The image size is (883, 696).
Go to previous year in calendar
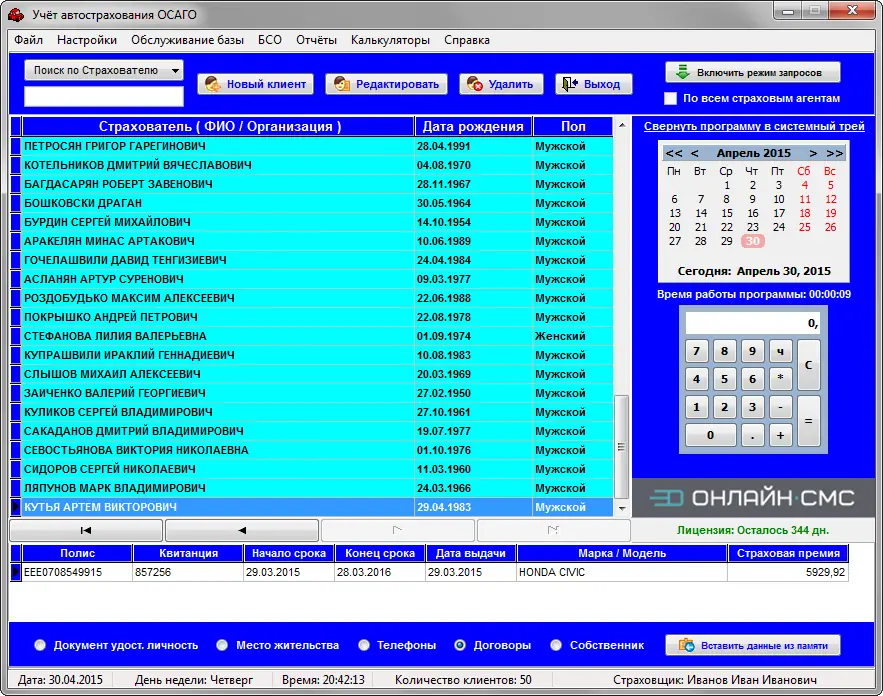point(674,153)
